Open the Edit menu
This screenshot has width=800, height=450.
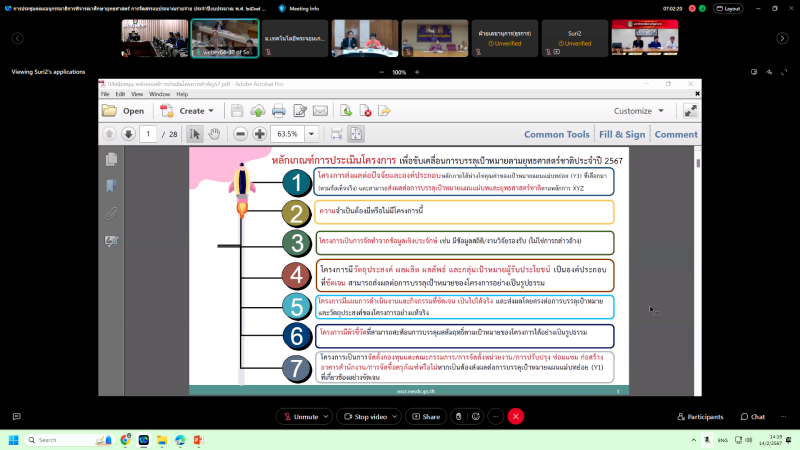[x=120, y=94]
